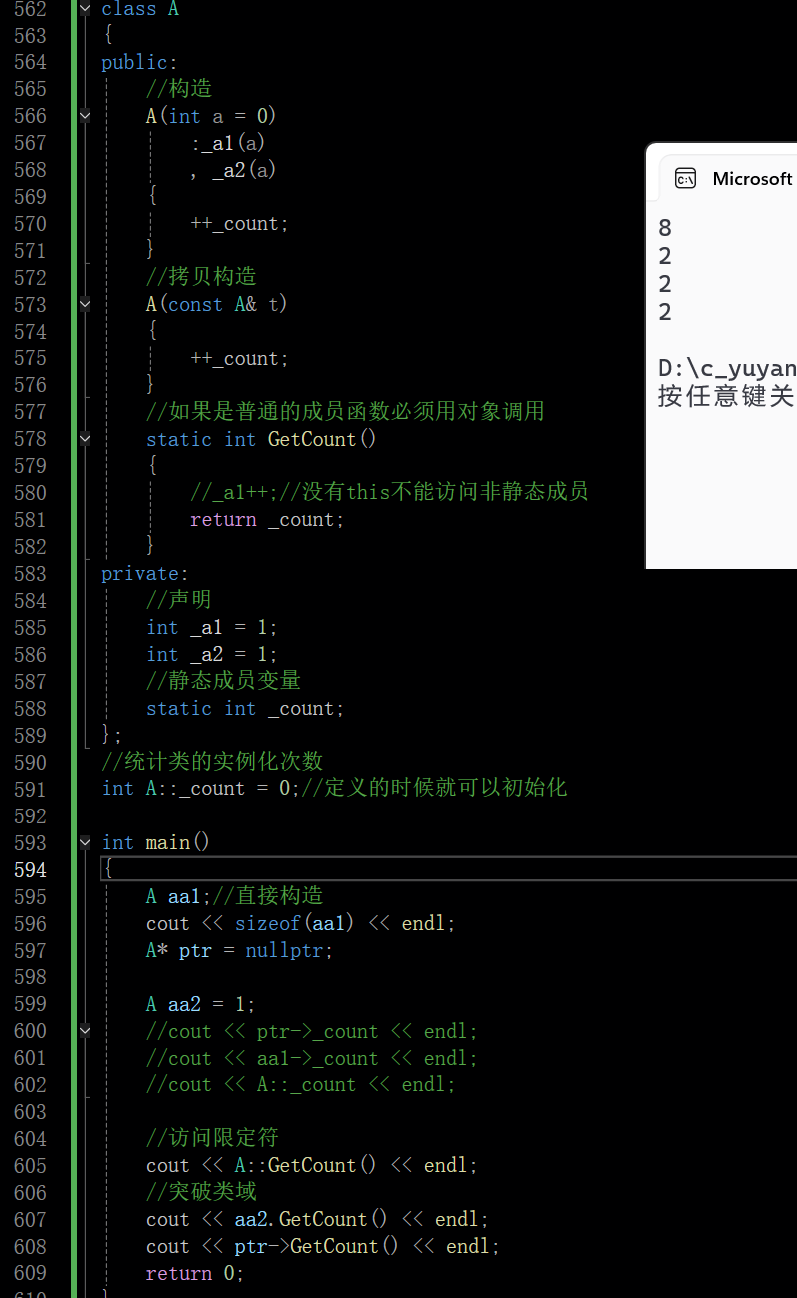Click 'cout << sizeof(aa1) << endl;' line
Screen dimensions: 797x1298
coord(301,923)
